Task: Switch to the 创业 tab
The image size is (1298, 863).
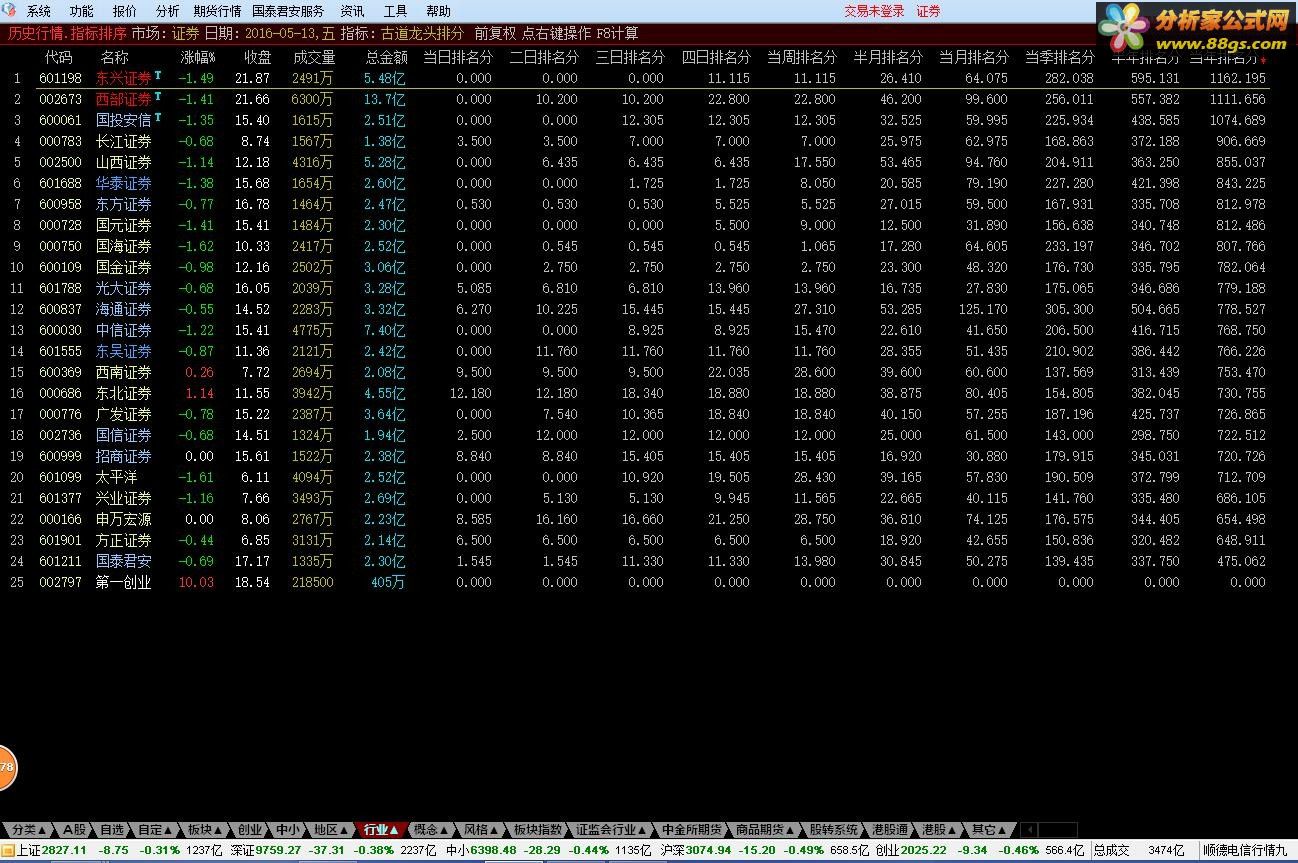Action: (x=249, y=830)
